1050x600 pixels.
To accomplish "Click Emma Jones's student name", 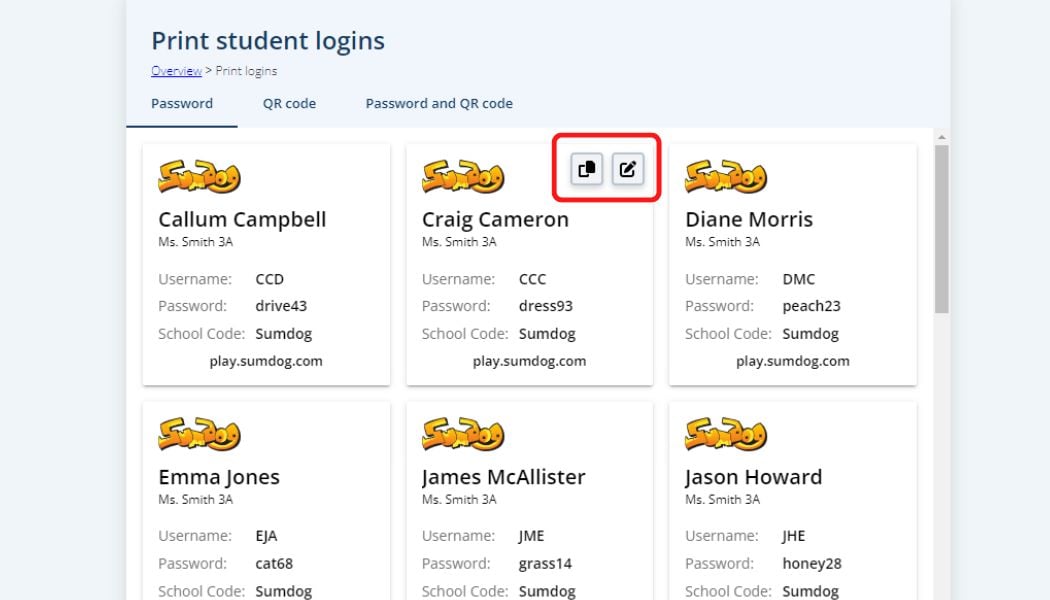I will click(218, 476).
